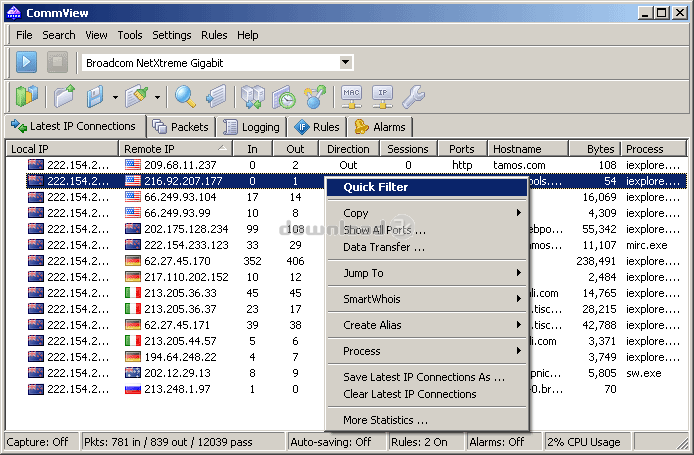The image size is (694, 455).
Task: Click the Auto-saving: Off status panel
Action: point(336,442)
